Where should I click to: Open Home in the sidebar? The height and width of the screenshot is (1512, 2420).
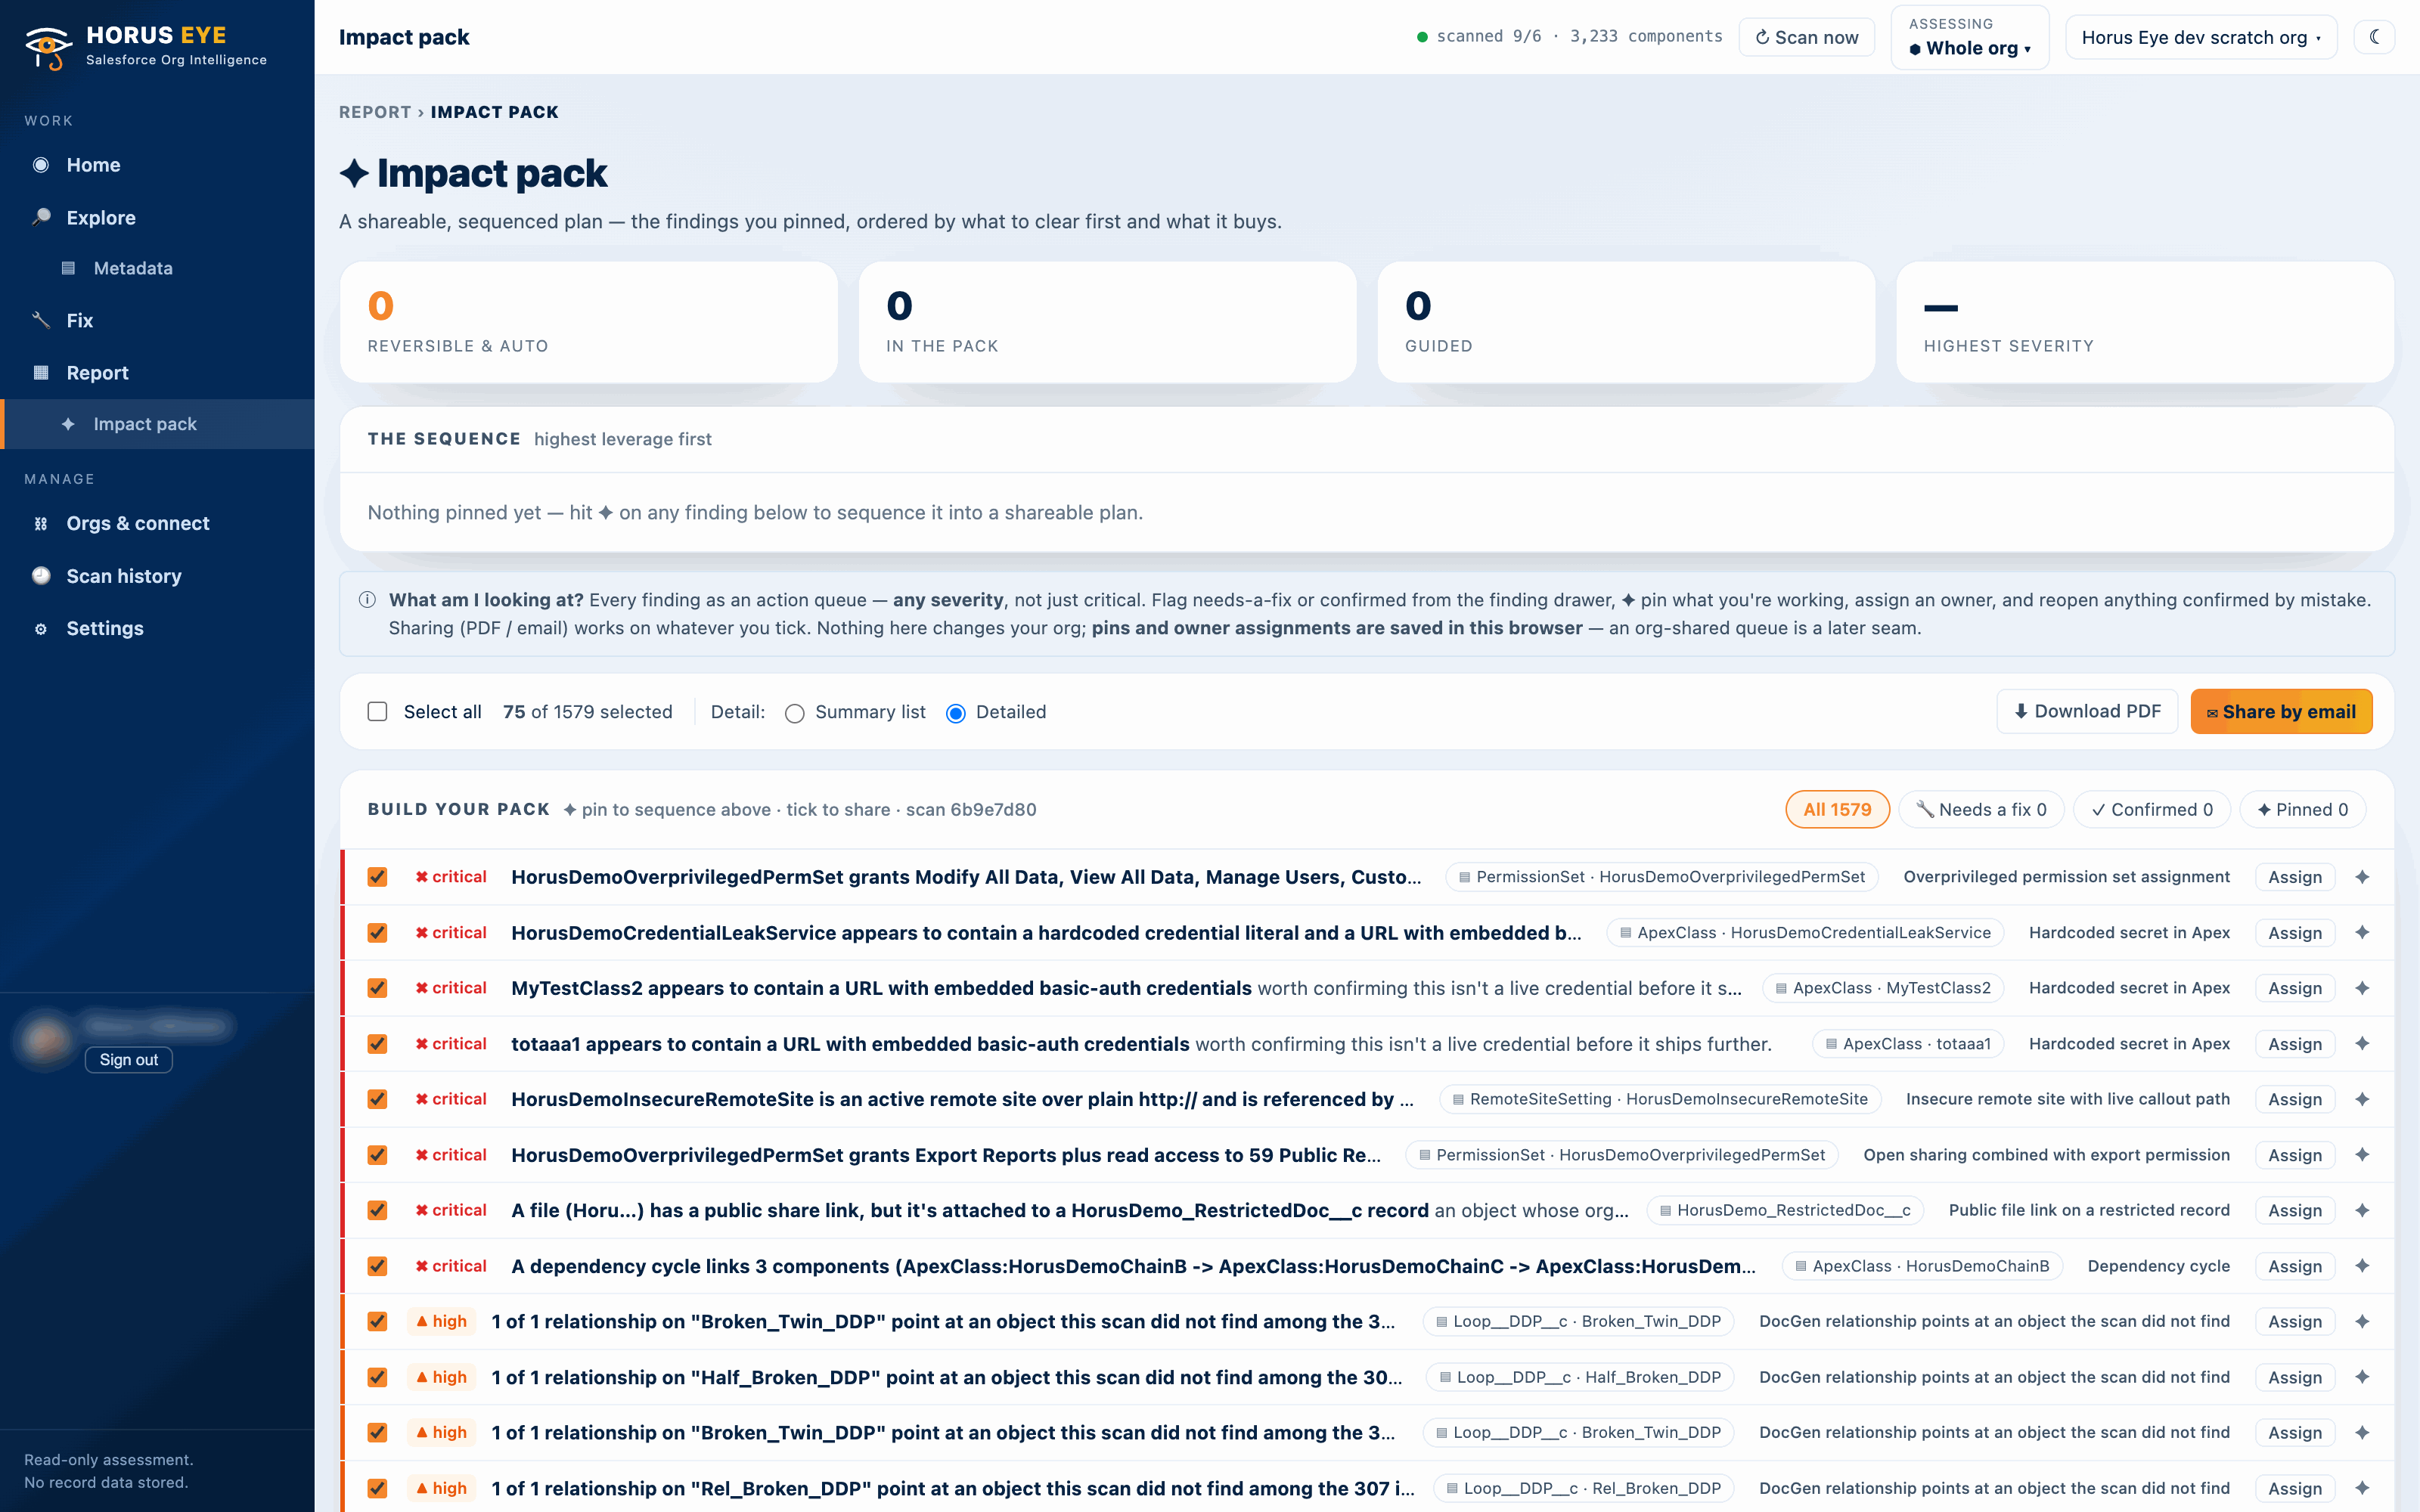click(x=157, y=165)
